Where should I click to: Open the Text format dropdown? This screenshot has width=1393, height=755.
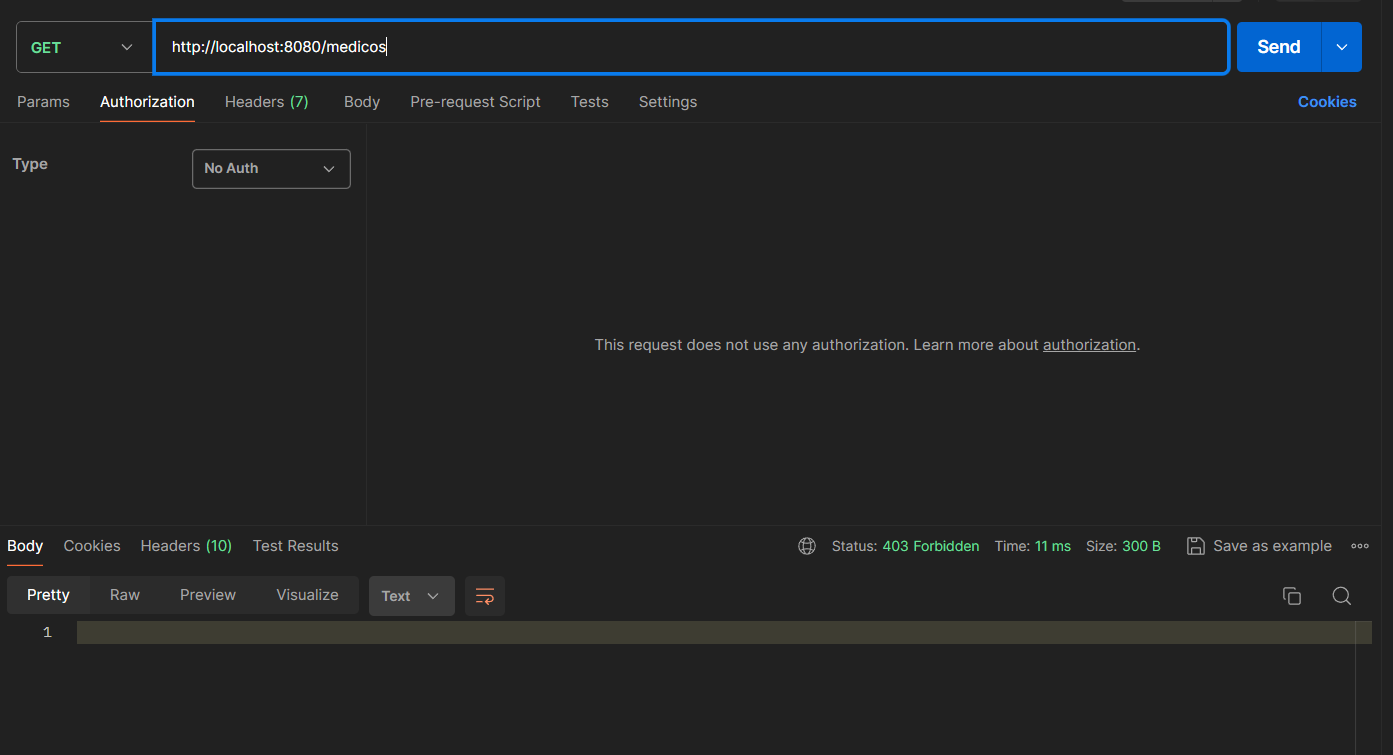412,596
